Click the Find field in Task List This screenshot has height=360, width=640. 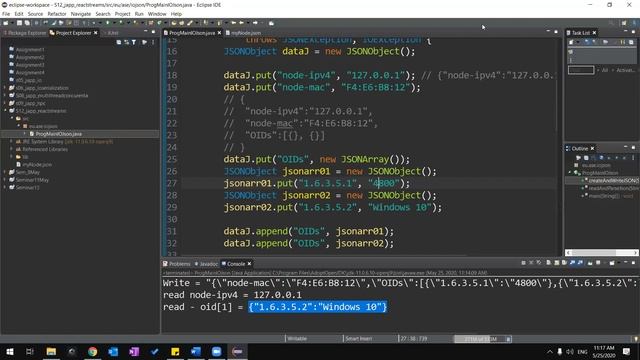point(581,70)
